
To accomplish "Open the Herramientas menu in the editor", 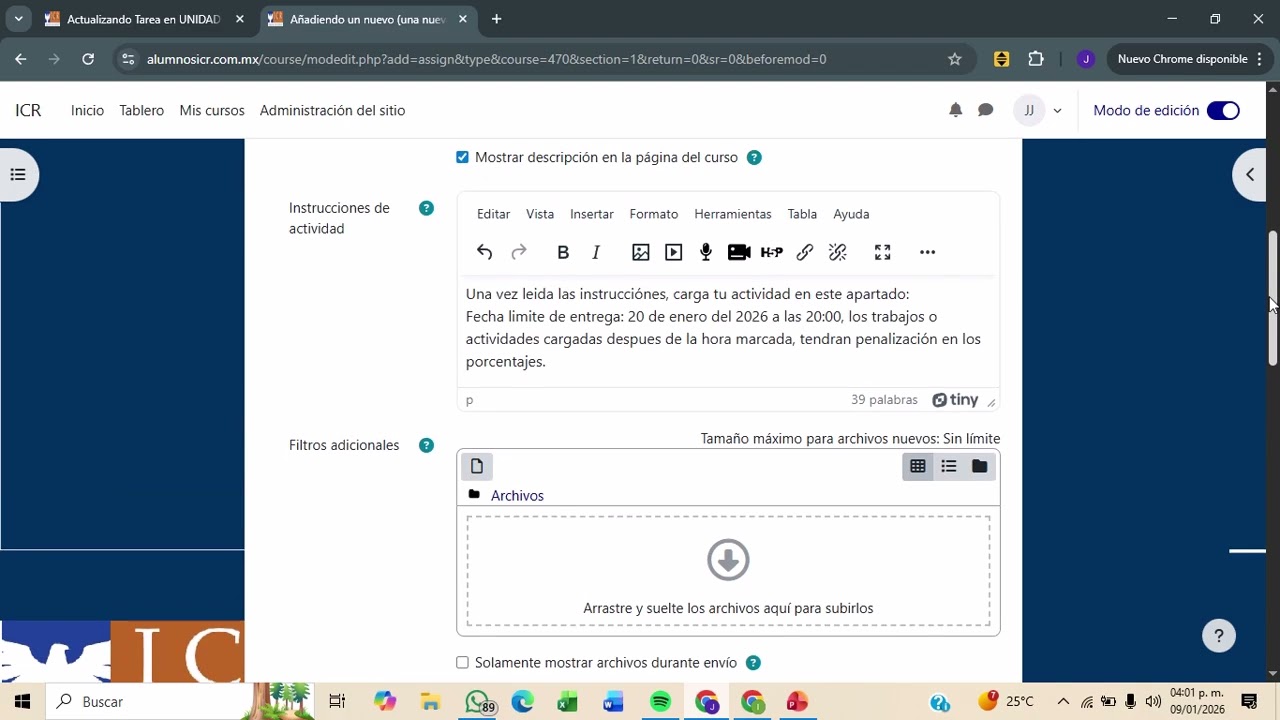I will 733,214.
